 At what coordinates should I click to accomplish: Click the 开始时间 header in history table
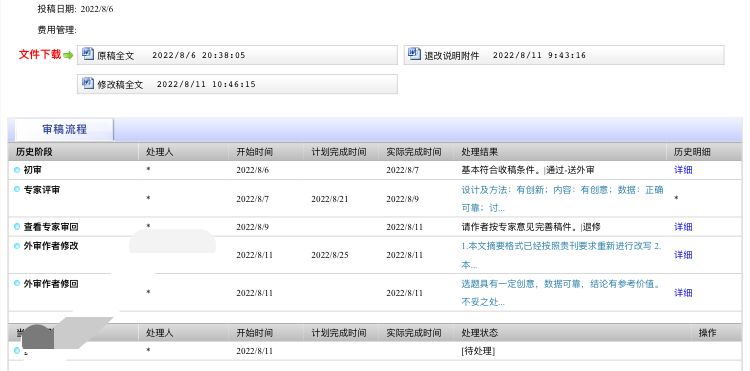click(x=254, y=152)
